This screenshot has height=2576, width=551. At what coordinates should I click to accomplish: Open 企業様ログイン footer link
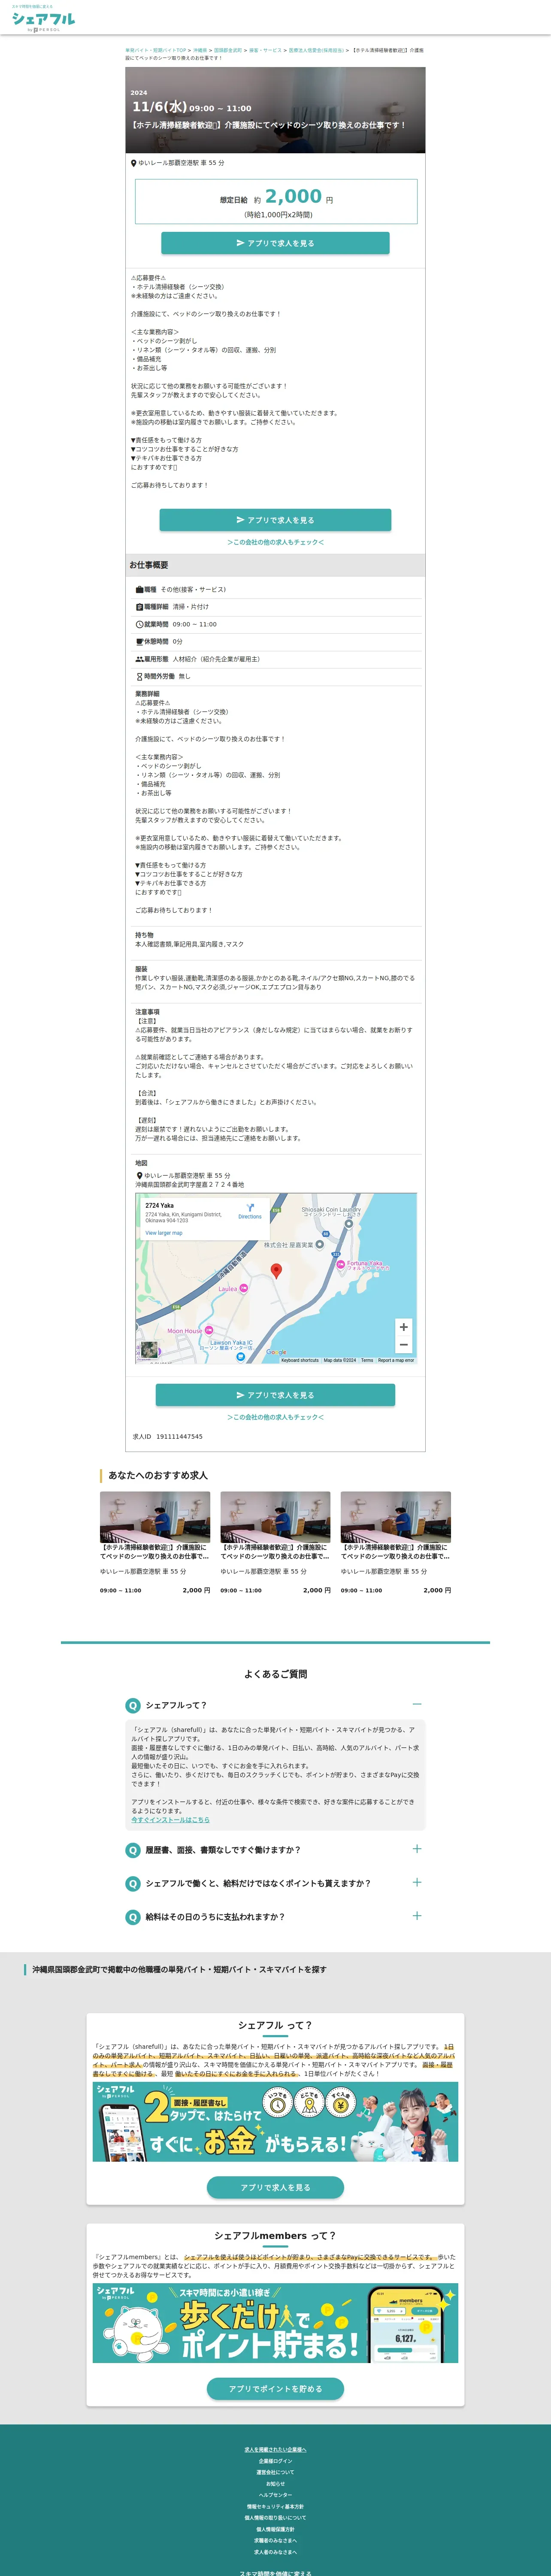[x=275, y=2461]
